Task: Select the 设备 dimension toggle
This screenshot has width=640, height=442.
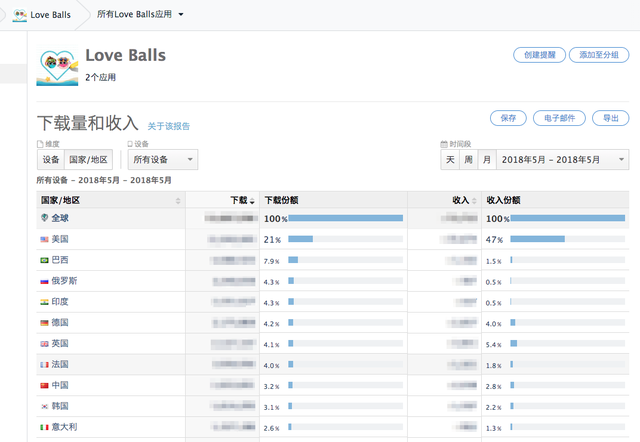Action: (51, 160)
